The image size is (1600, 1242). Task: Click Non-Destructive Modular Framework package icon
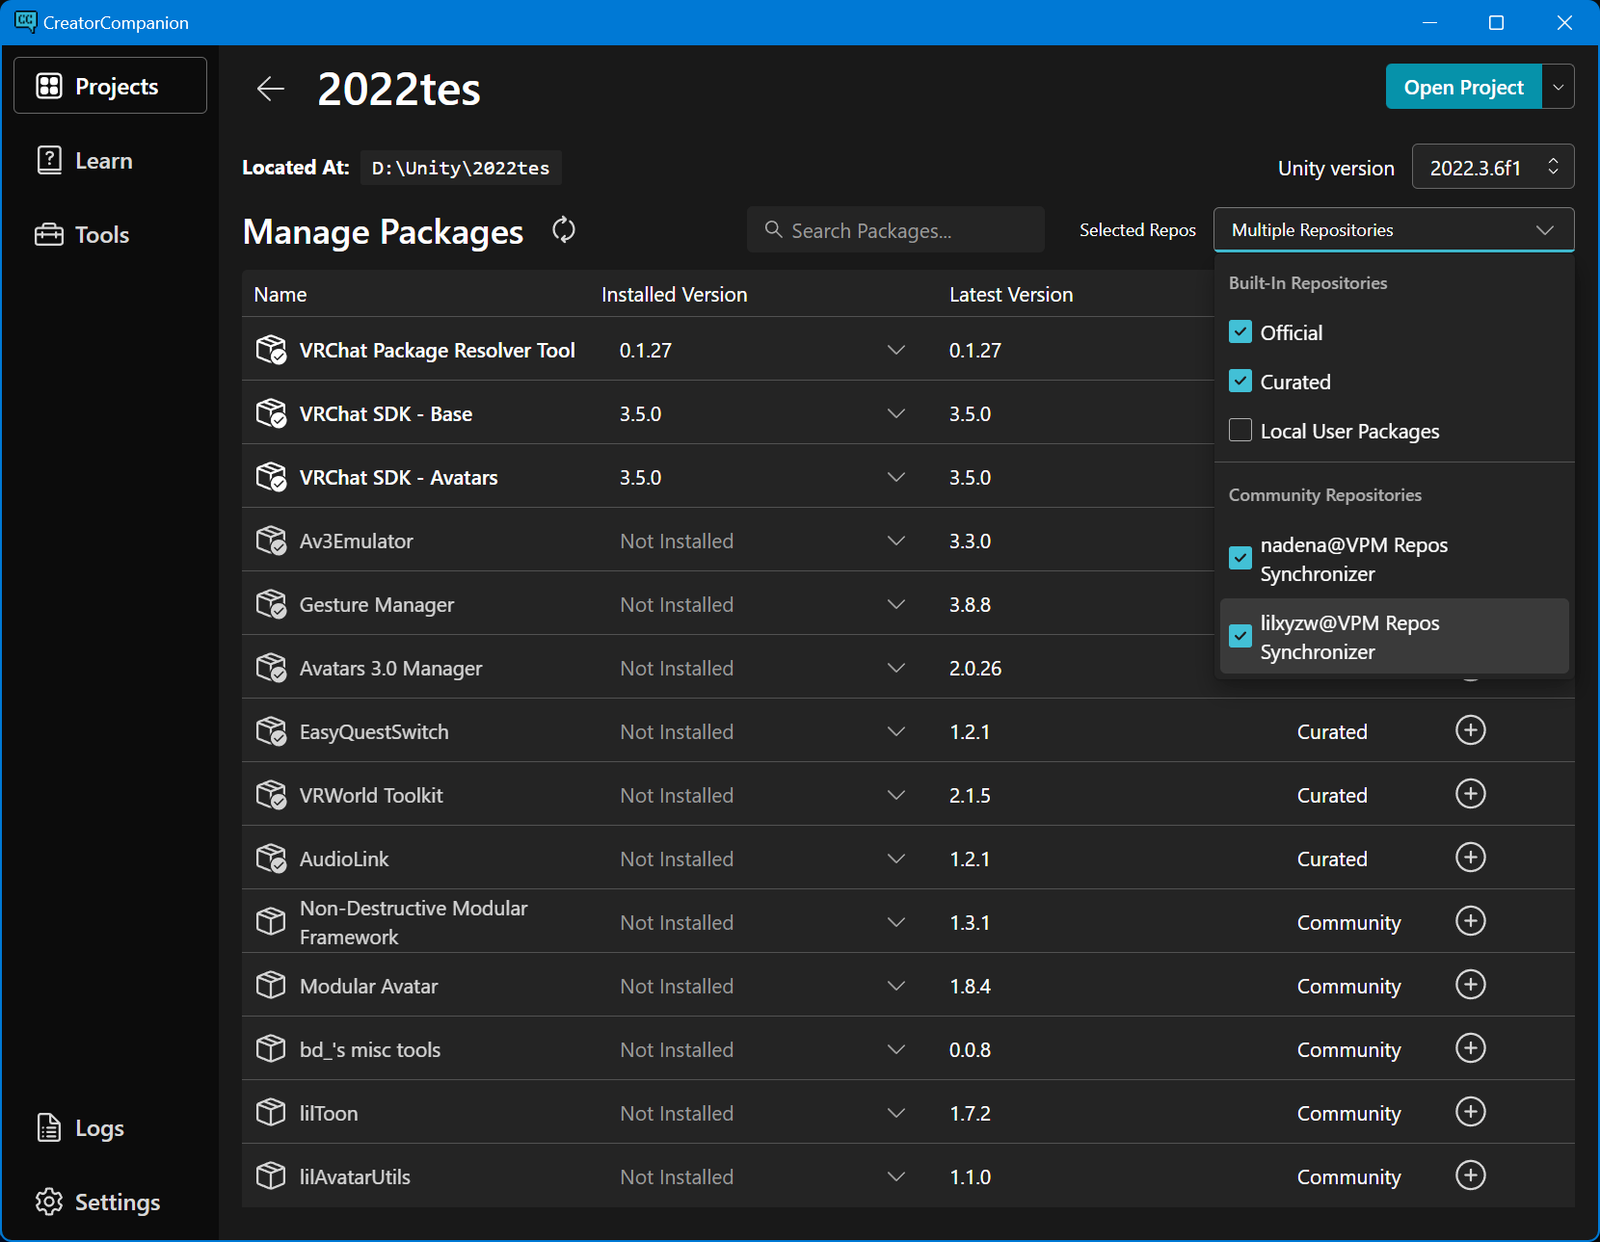[x=271, y=922]
